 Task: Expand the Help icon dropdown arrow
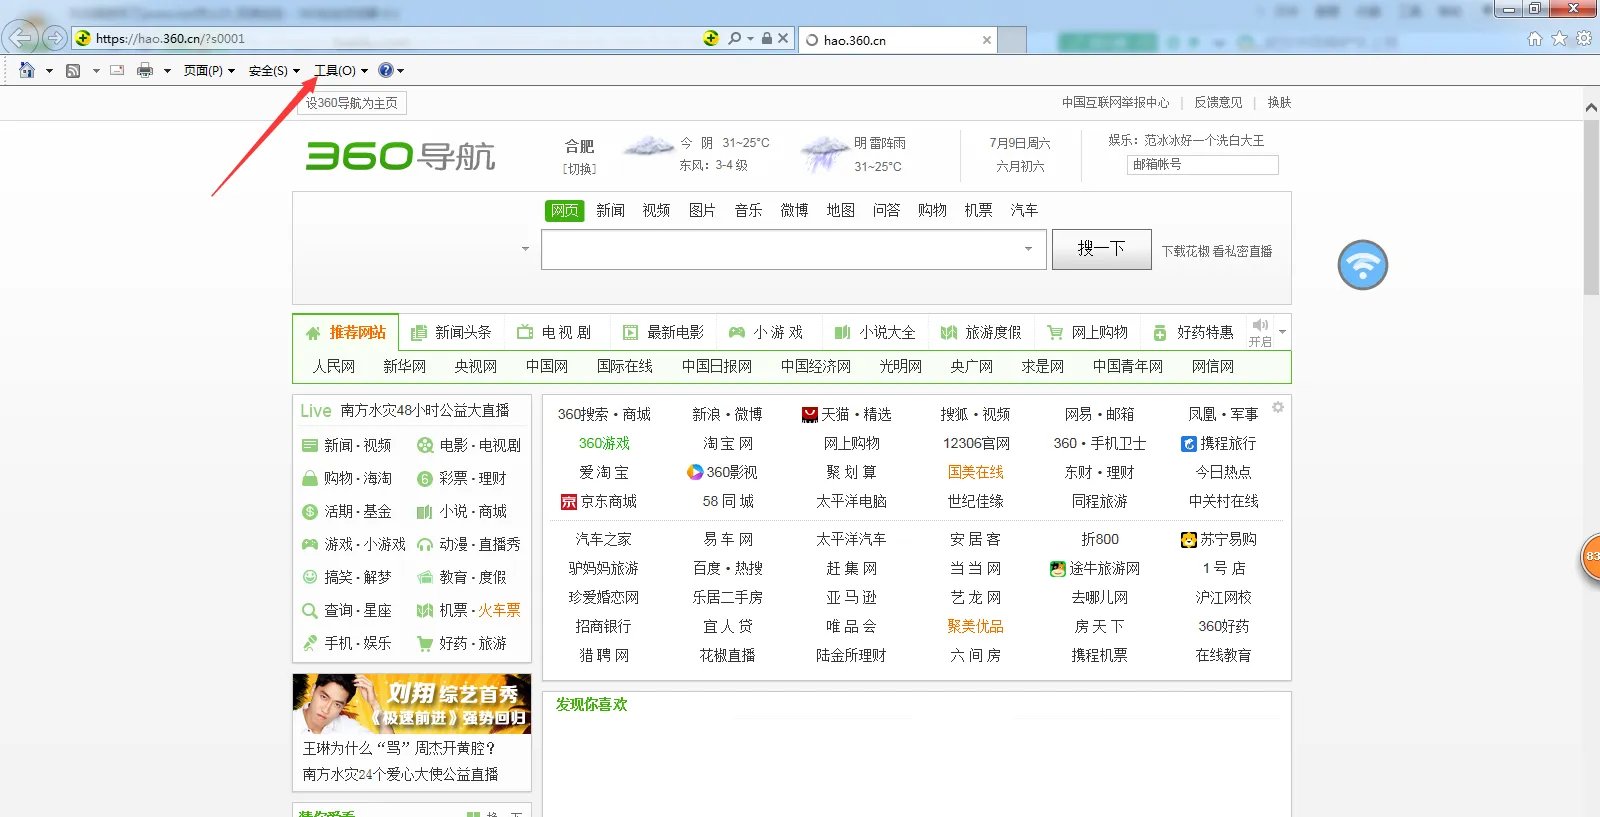click(401, 71)
